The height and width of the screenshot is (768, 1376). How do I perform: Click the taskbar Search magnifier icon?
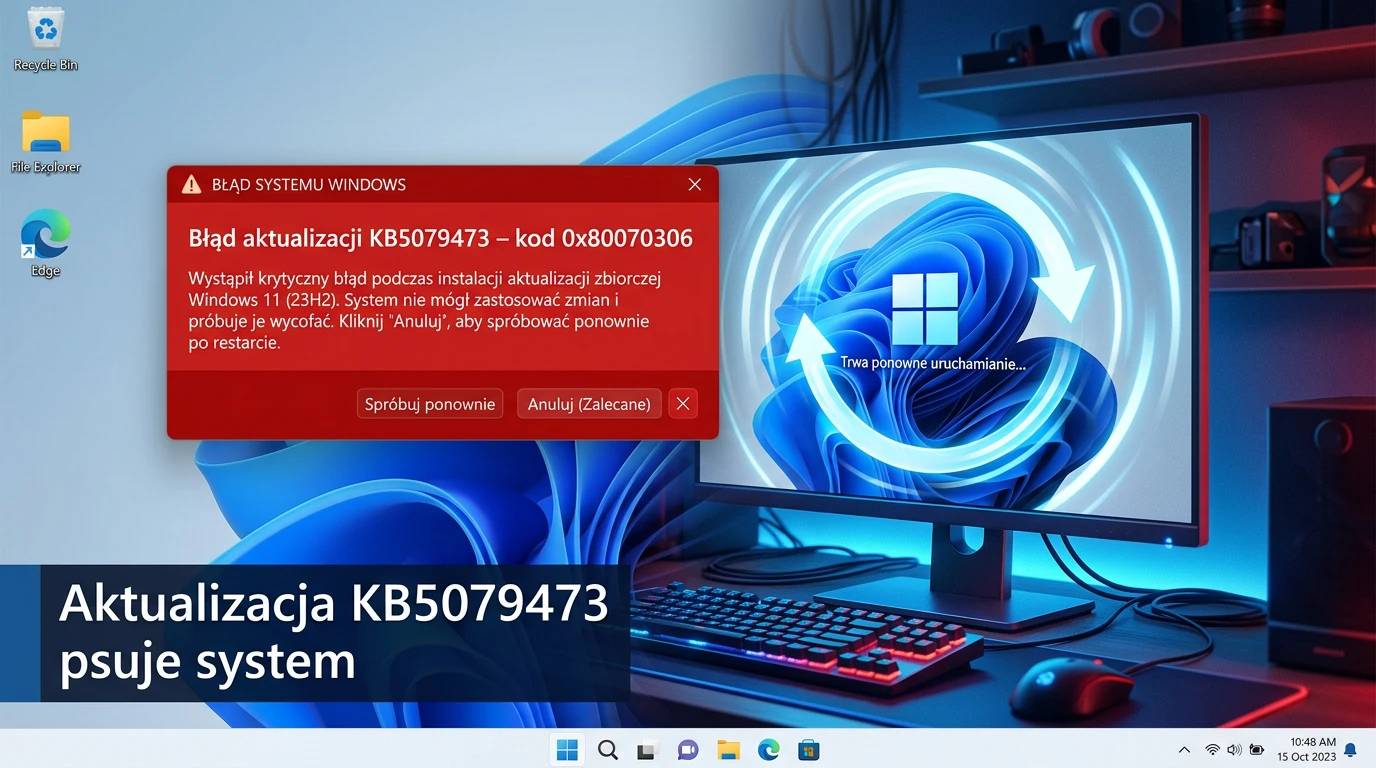(607, 749)
